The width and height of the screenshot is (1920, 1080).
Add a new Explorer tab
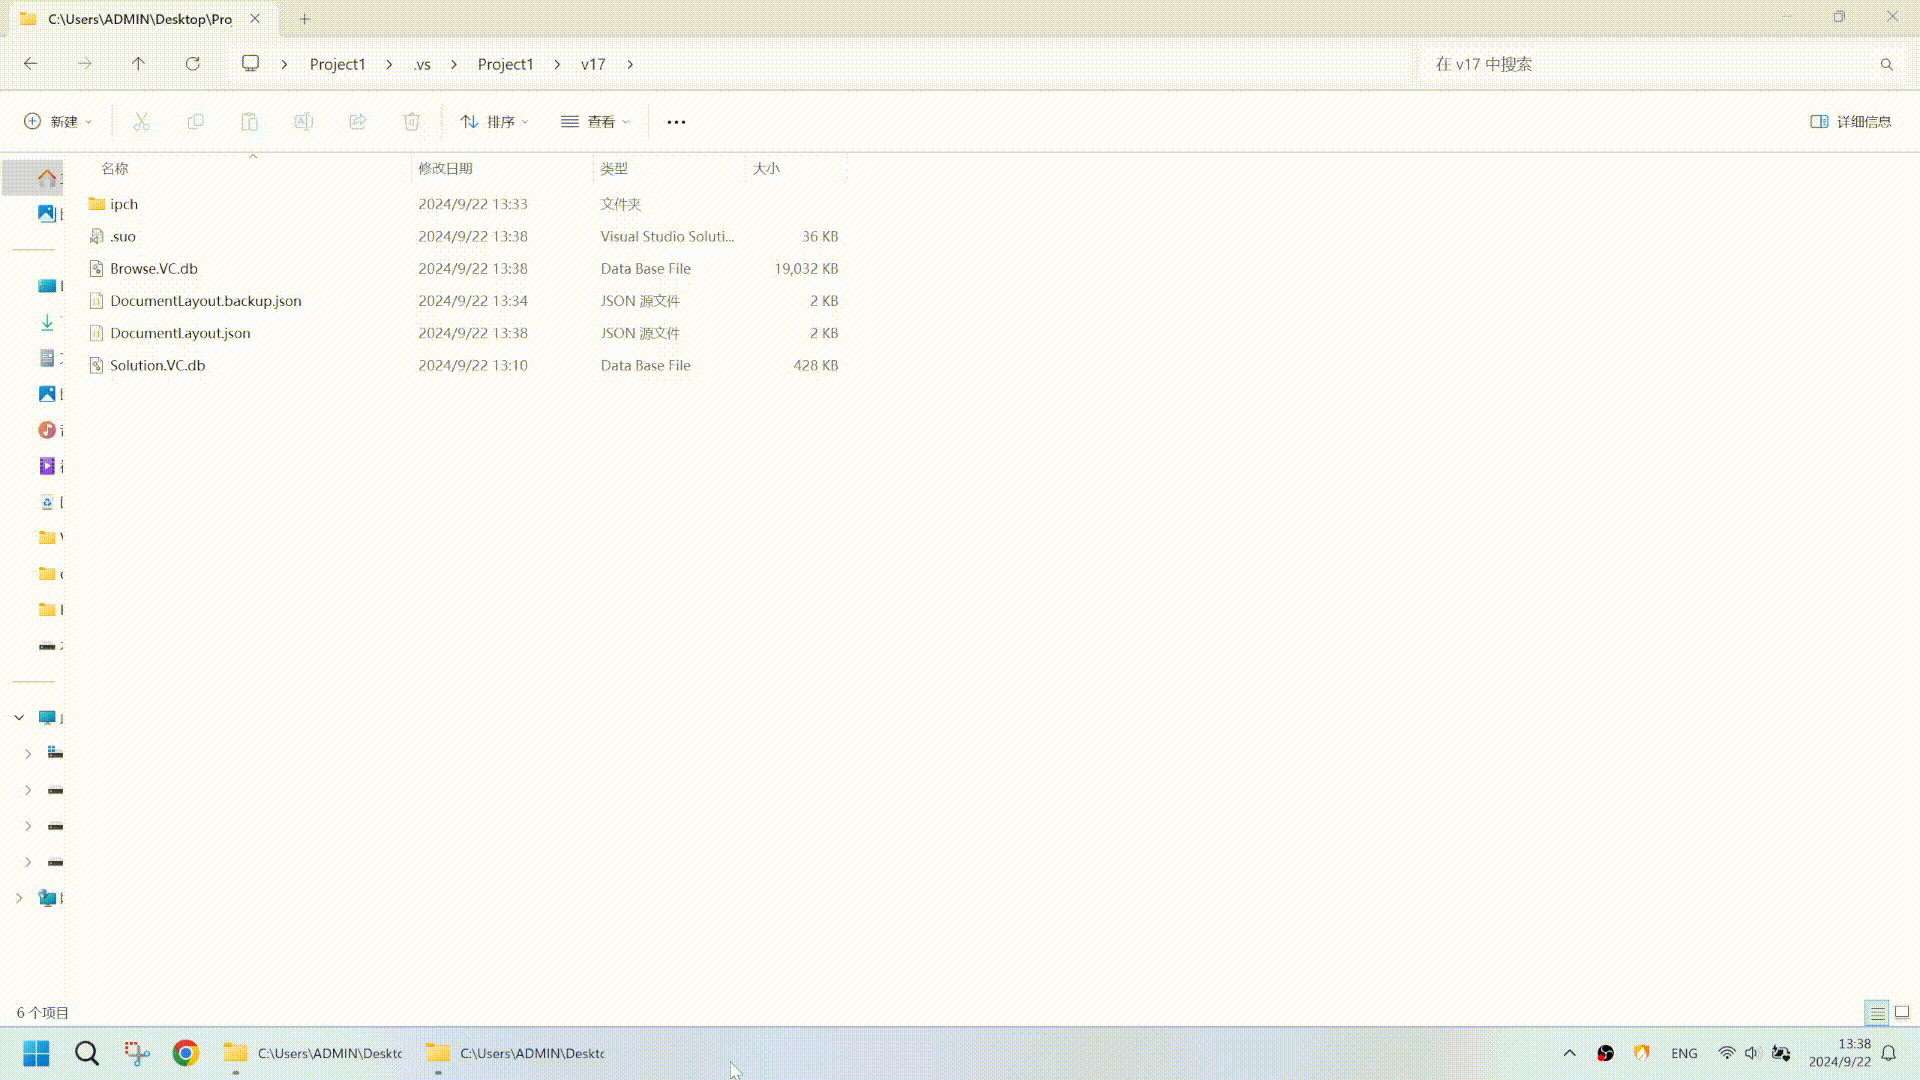coord(305,18)
